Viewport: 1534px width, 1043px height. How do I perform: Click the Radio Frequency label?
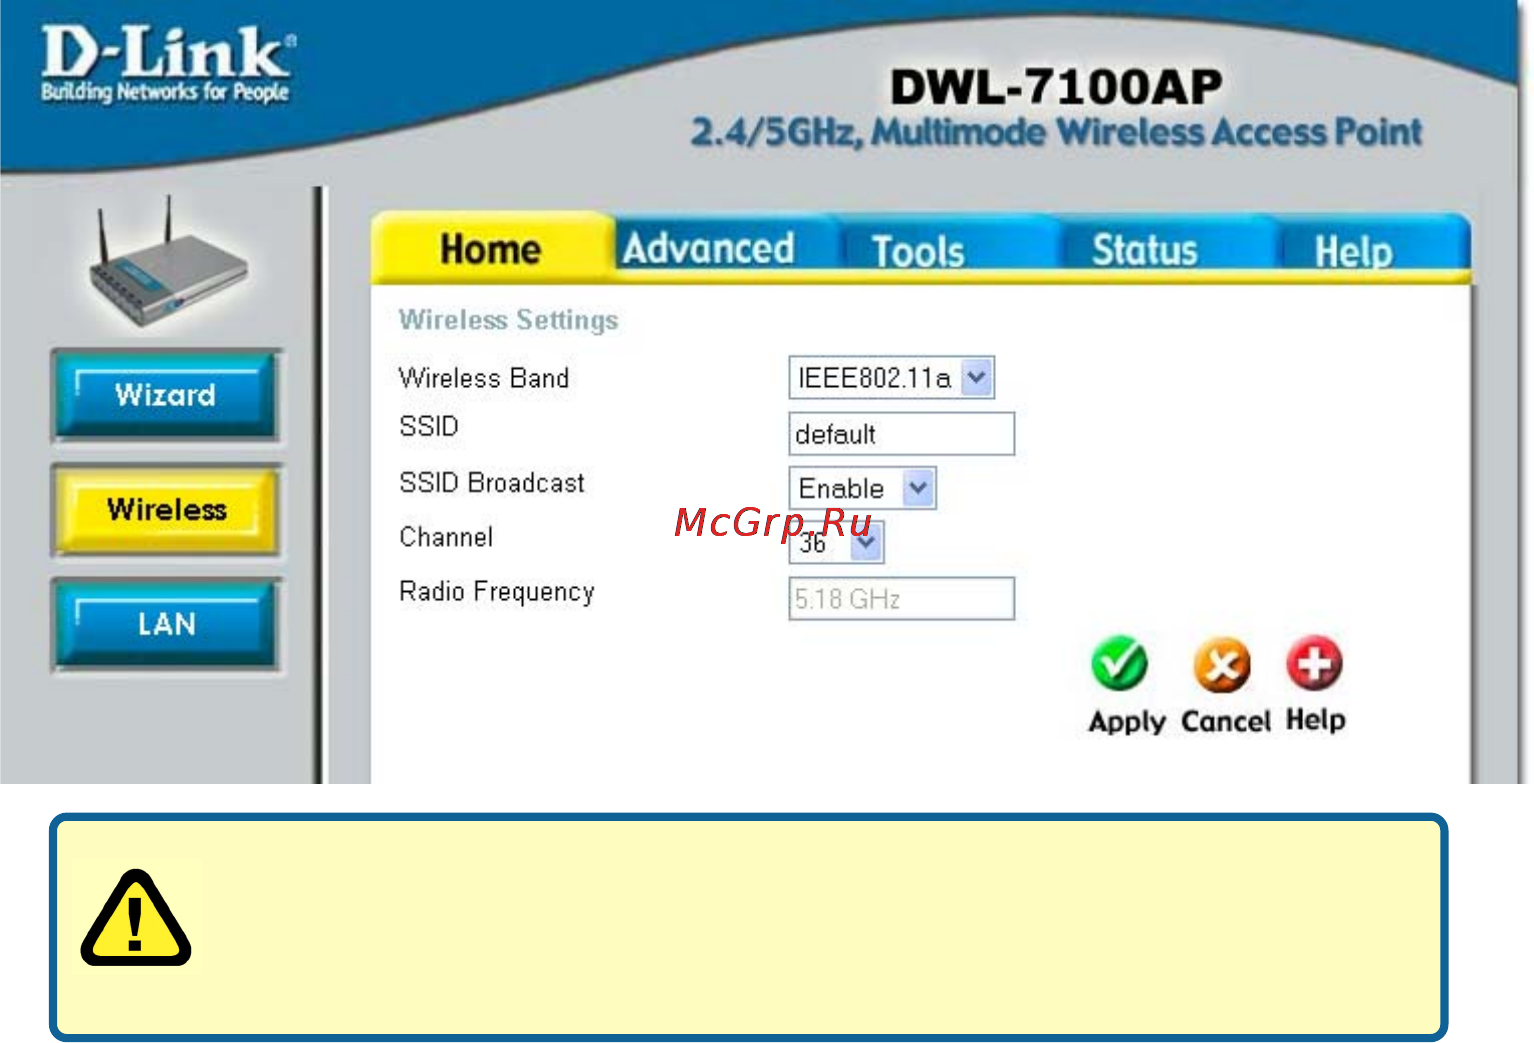pyautogui.click(x=497, y=592)
